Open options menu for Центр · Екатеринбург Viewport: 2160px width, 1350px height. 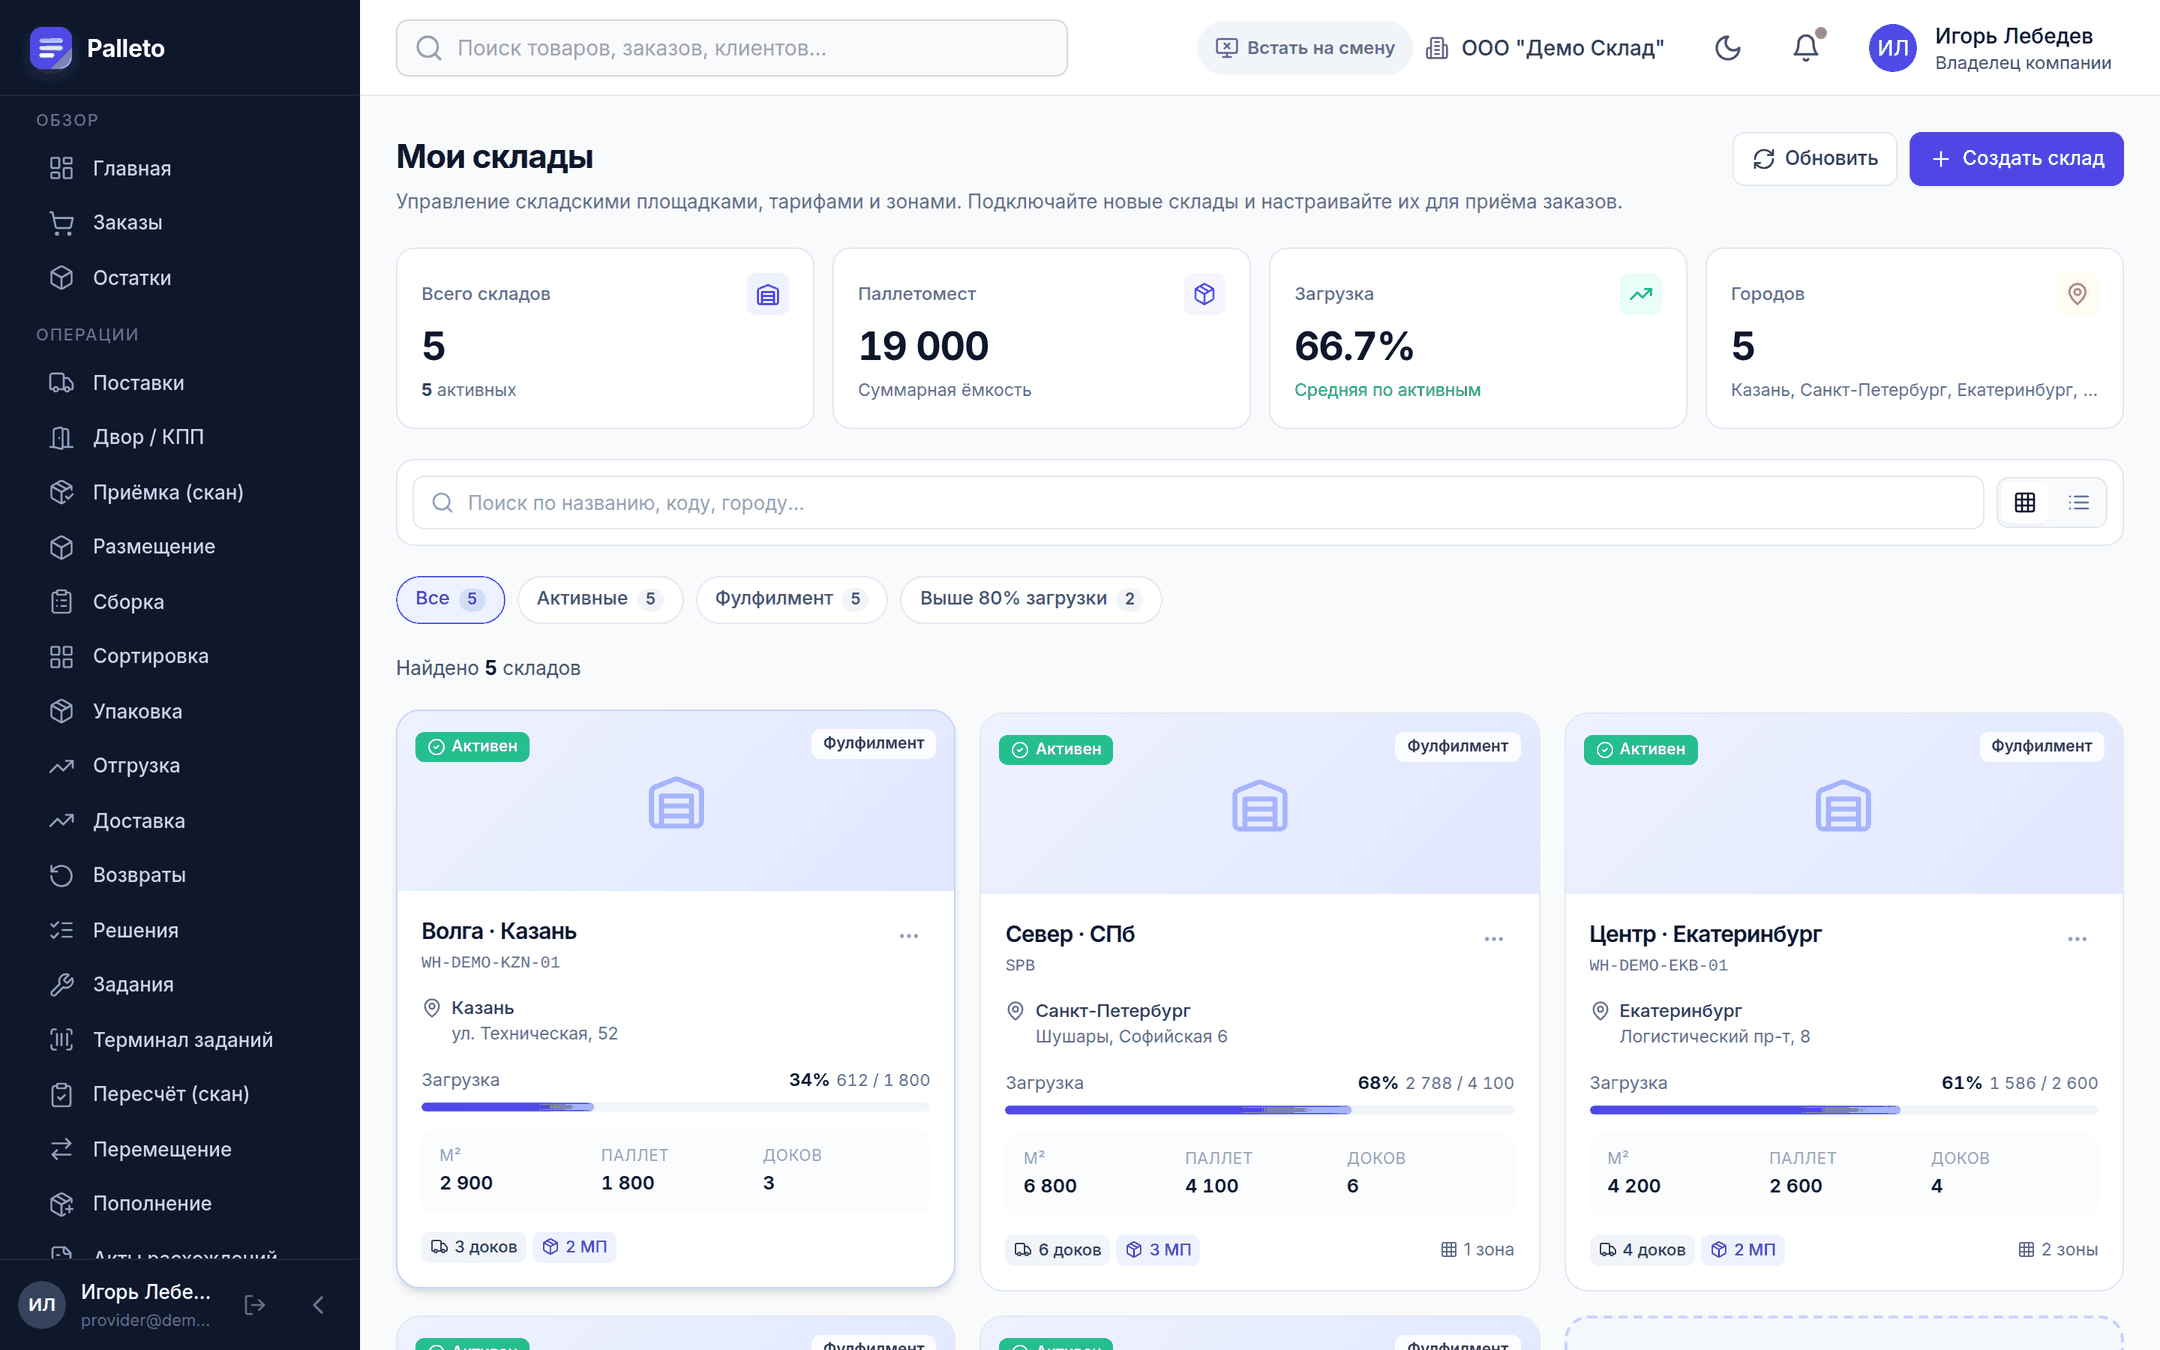coord(2077,939)
